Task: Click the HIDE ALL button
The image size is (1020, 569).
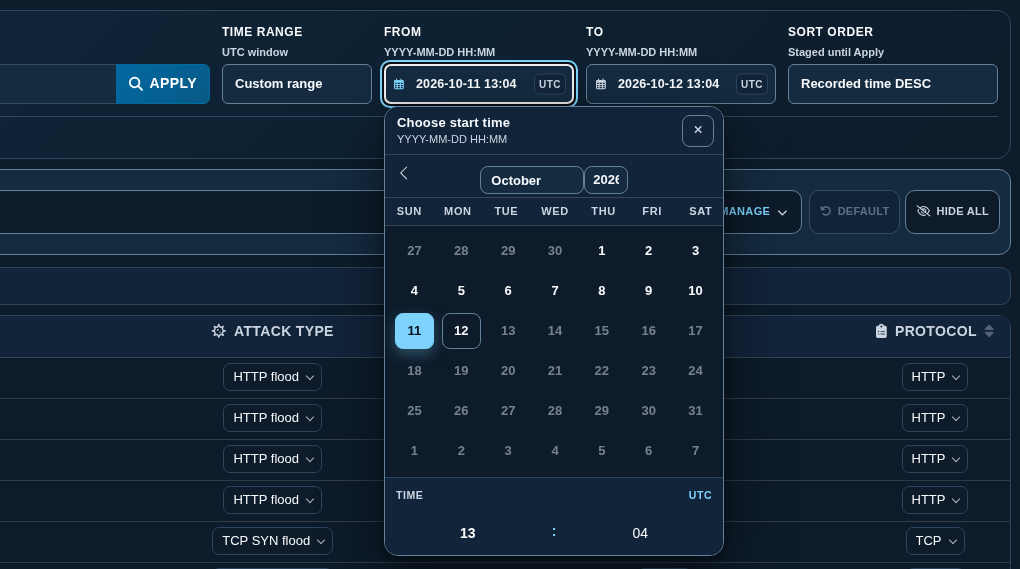Action: 952,211
